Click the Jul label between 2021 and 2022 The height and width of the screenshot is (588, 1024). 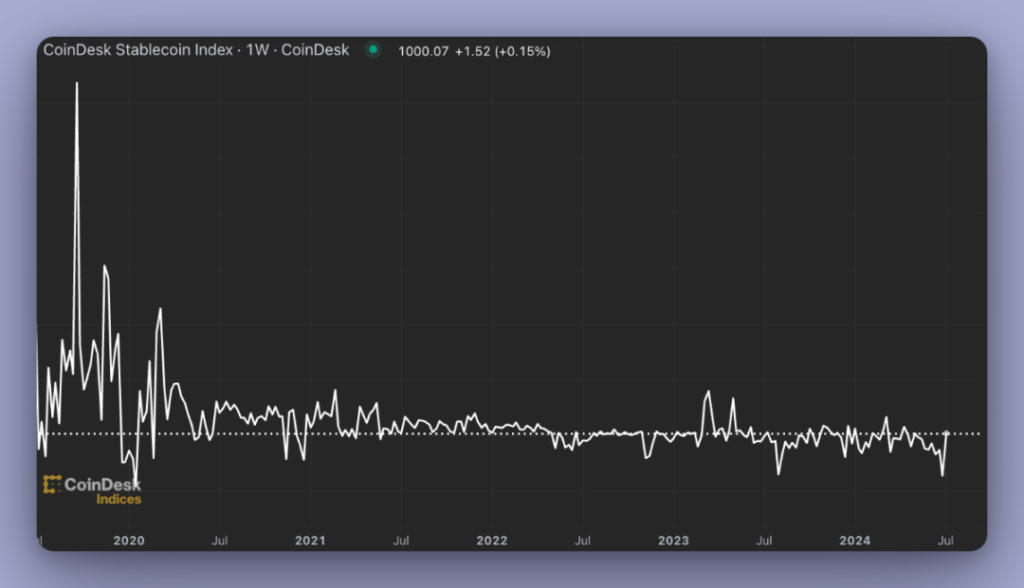[400, 541]
